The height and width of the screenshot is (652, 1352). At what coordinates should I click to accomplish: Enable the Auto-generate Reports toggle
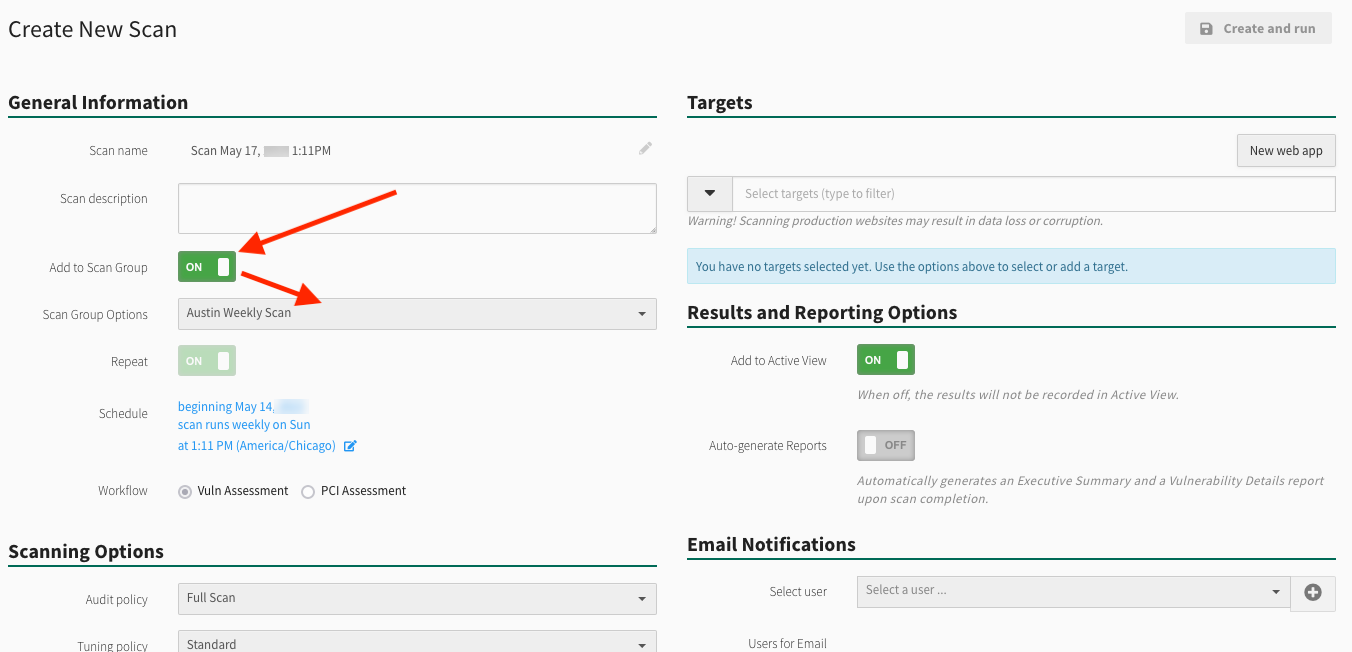coord(885,445)
